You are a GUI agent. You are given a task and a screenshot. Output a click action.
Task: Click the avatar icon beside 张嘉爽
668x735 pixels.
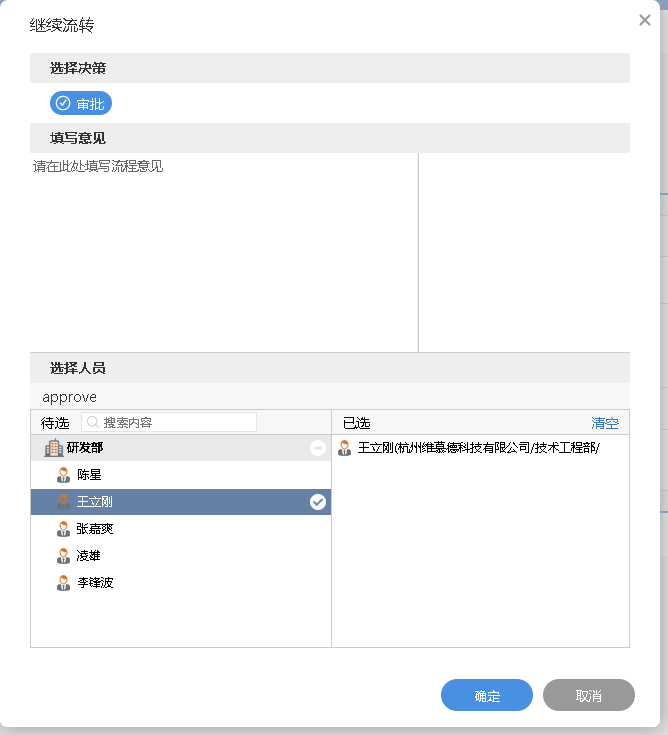(64, 529)
